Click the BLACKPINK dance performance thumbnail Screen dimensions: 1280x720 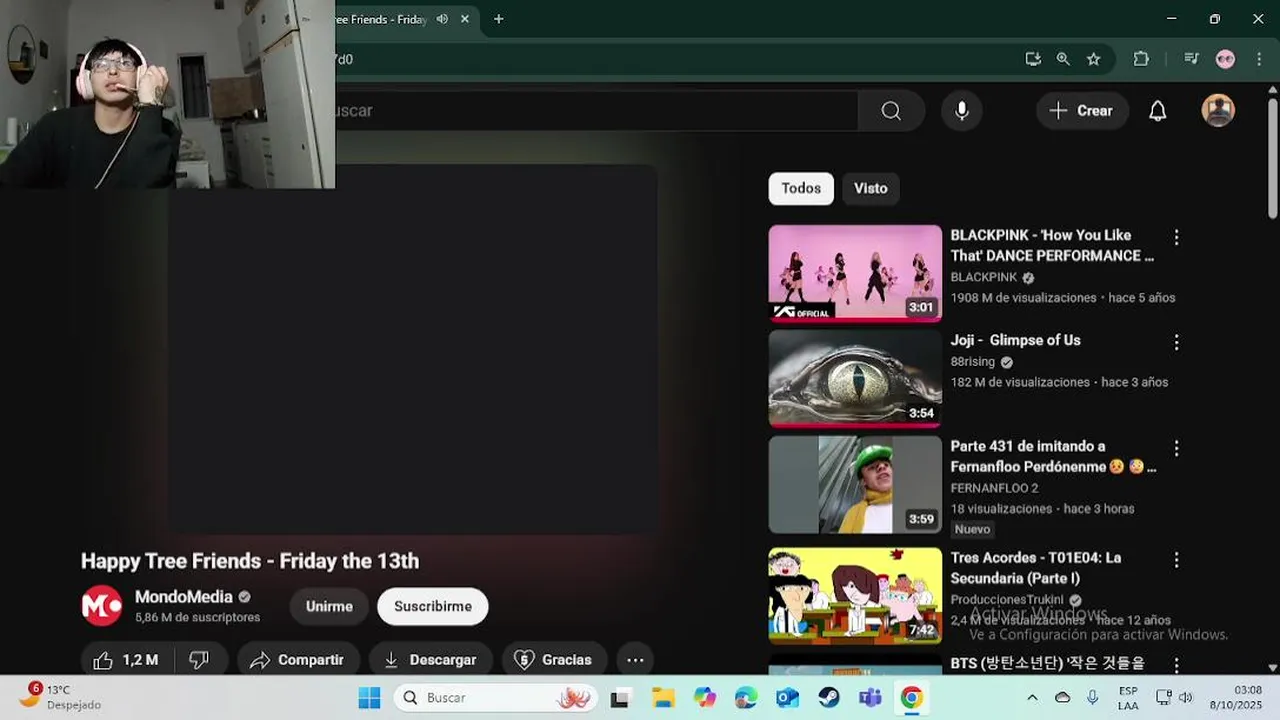point(855,272)
